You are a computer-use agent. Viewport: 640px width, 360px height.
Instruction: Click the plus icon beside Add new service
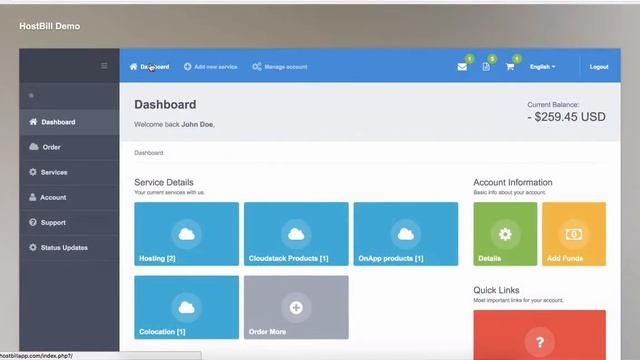(187, 67)
